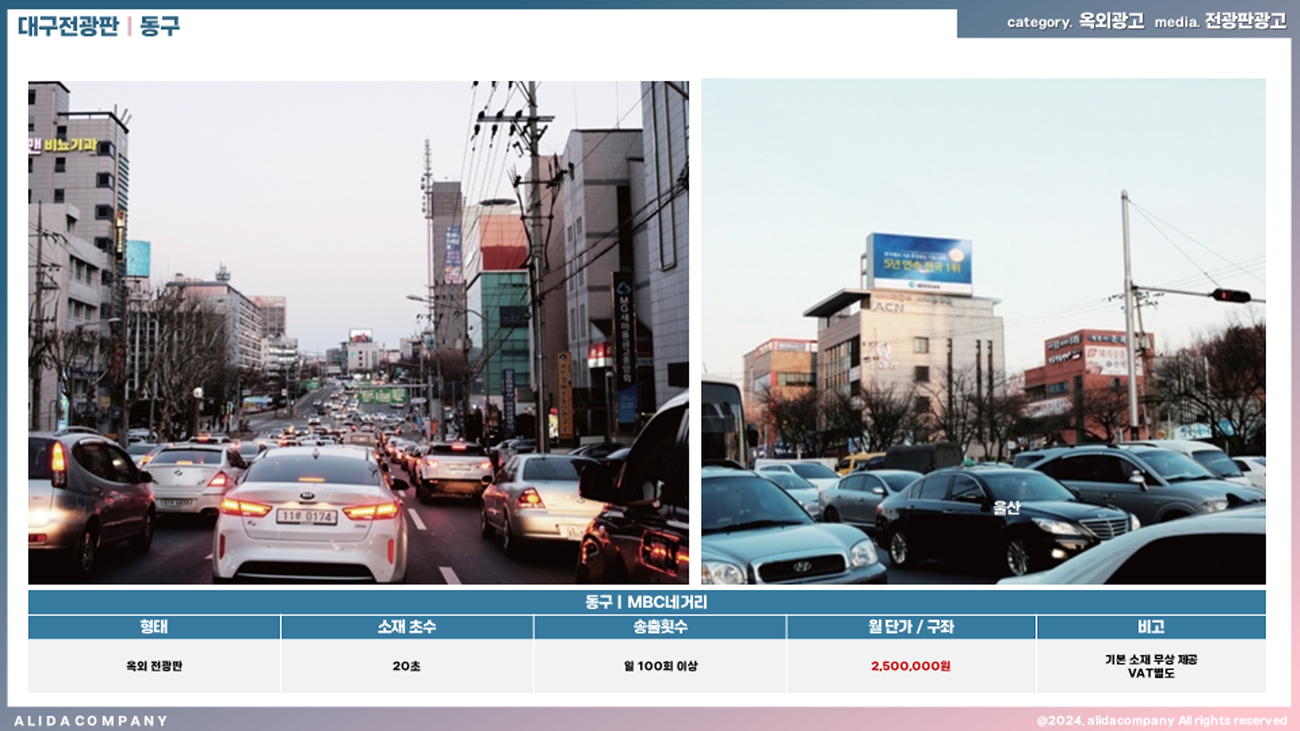Select the 동구 | MBC네거리 table header

646,602
